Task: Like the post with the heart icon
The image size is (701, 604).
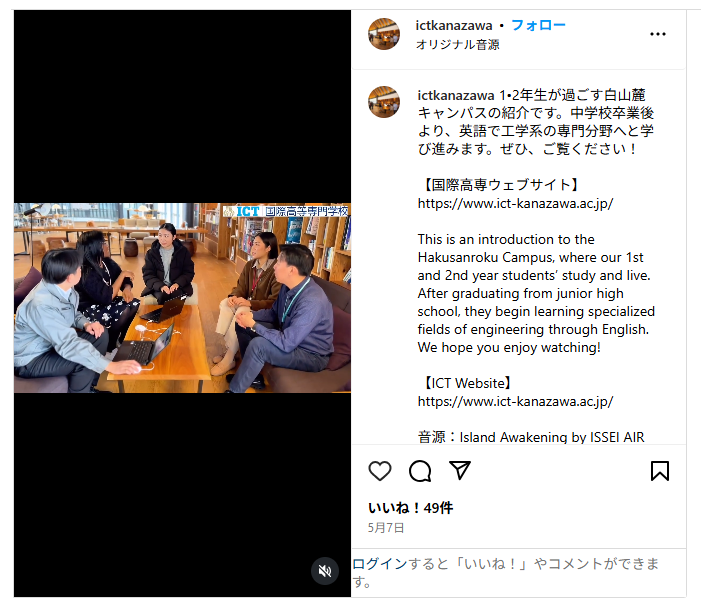Action: pyautogui.click(x=380, y=471)
